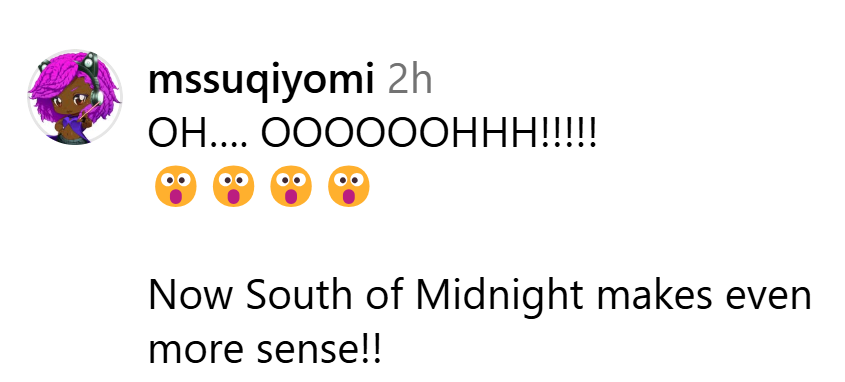Screen dimensions: 845x382
Task: Click the mssuqiyomi username link
Action: 261,81
